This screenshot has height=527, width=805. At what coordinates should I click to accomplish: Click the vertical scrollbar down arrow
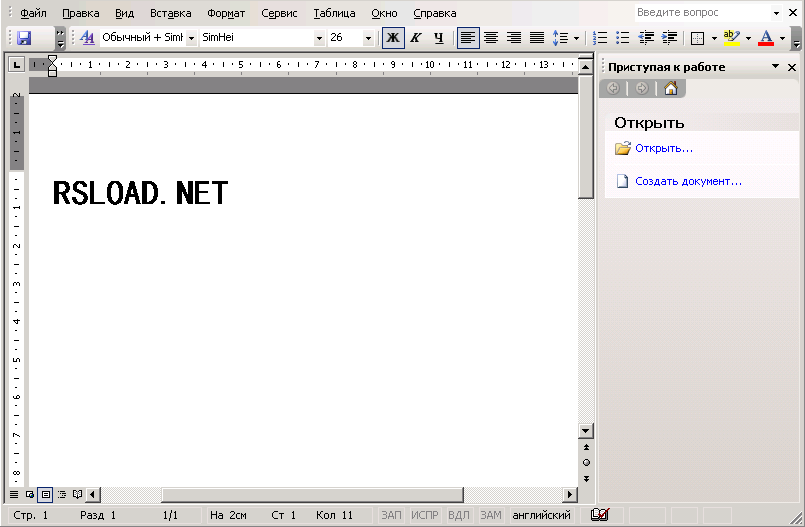point(585,431)
